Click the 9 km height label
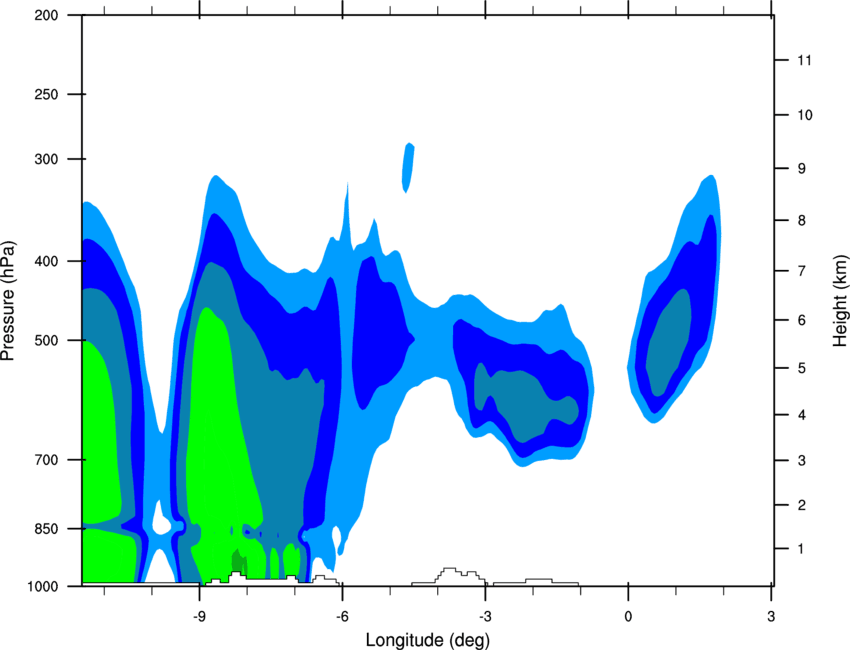This screenshot has height=650, width=850. [x=802, y=169]
